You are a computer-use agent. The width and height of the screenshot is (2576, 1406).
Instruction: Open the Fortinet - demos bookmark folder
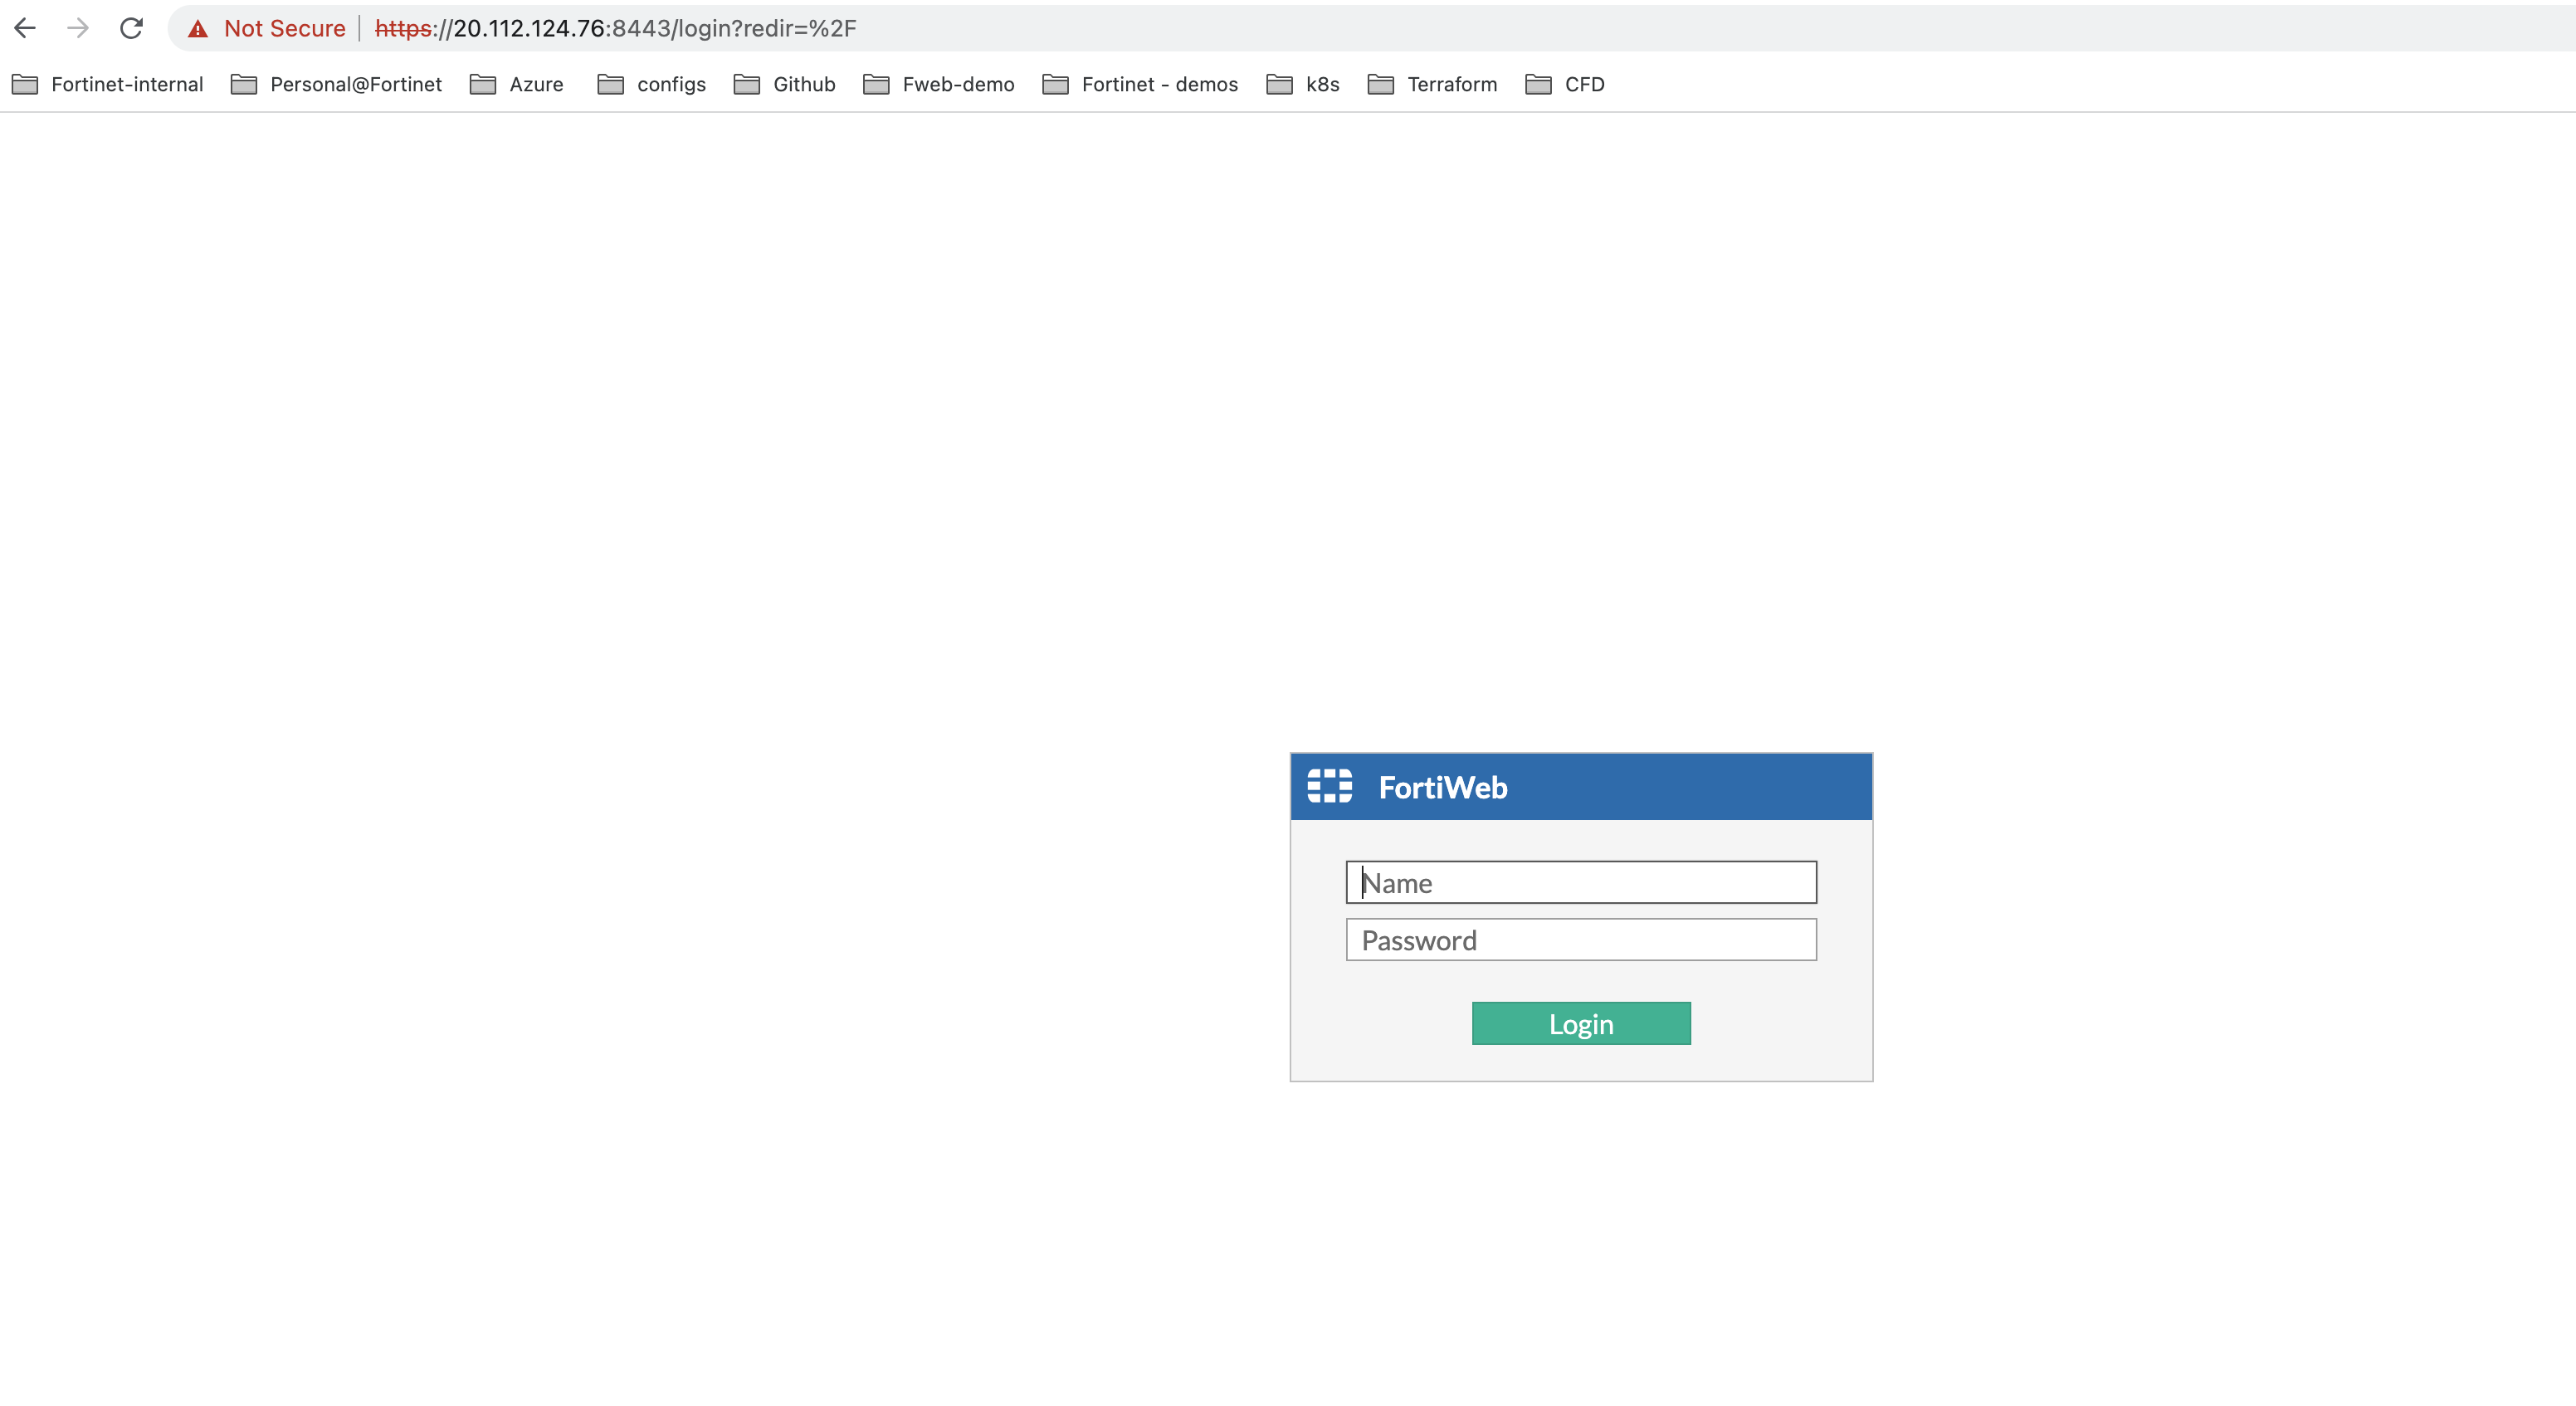point(1140,84)
